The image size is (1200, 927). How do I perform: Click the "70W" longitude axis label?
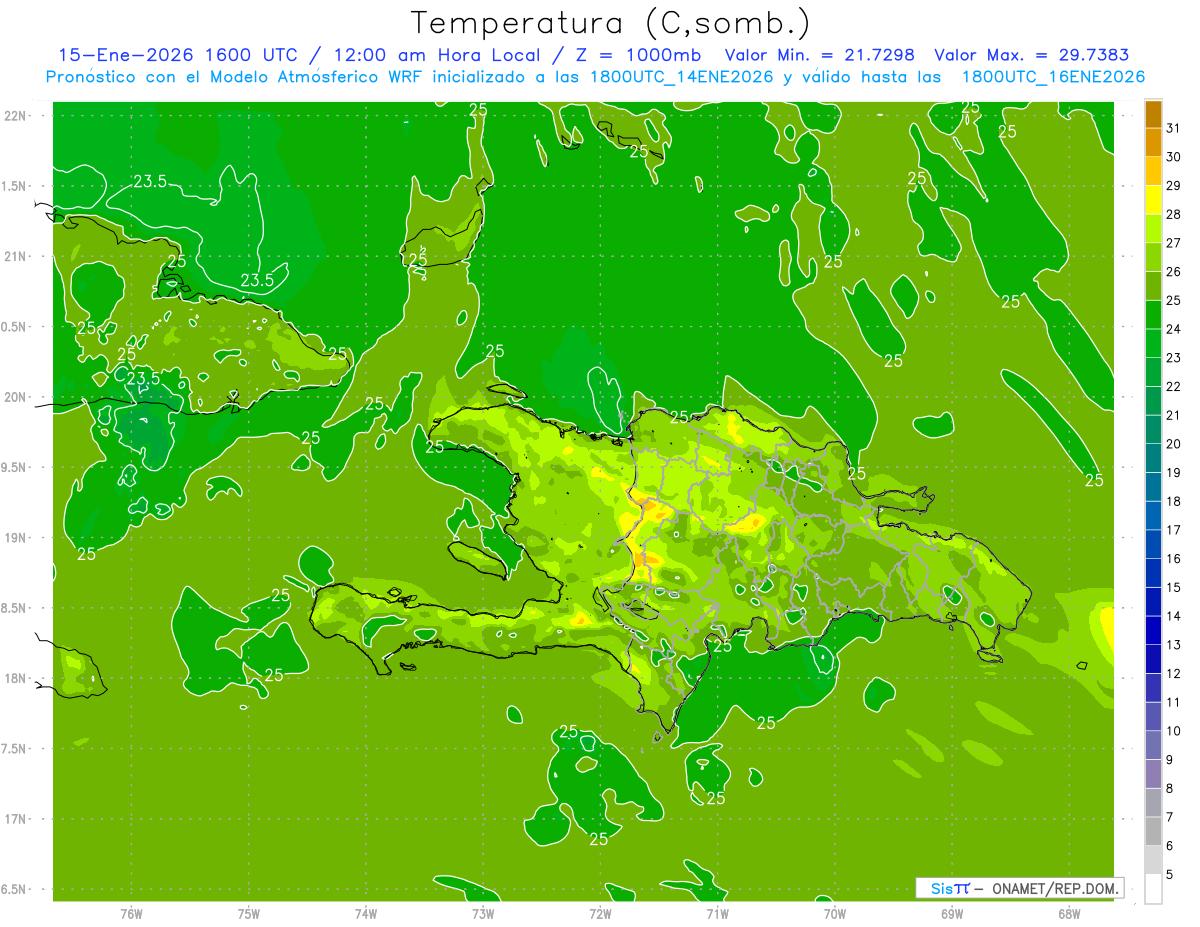835,913
